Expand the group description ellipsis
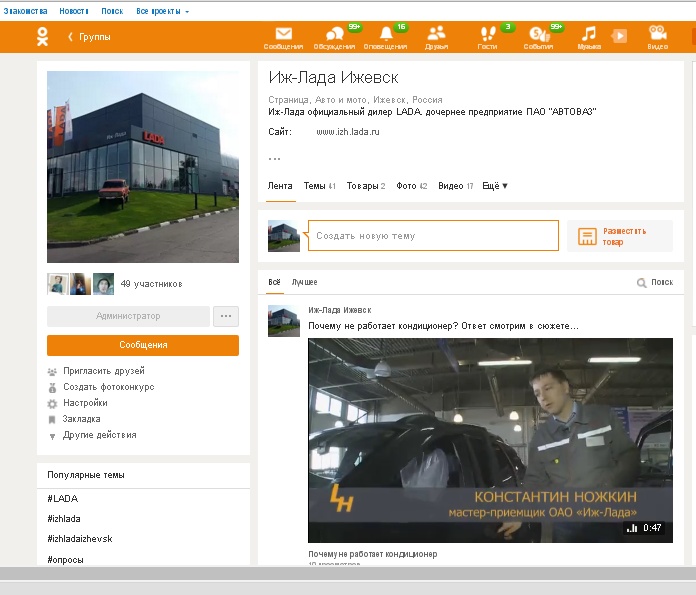 (274, 159)
